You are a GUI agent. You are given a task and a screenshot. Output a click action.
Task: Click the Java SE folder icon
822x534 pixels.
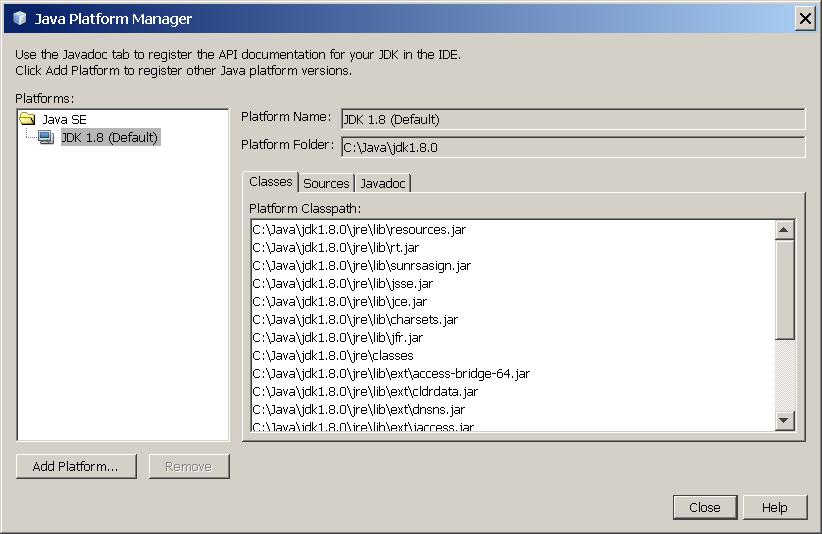pyautogui.click(x=27, y=119)
